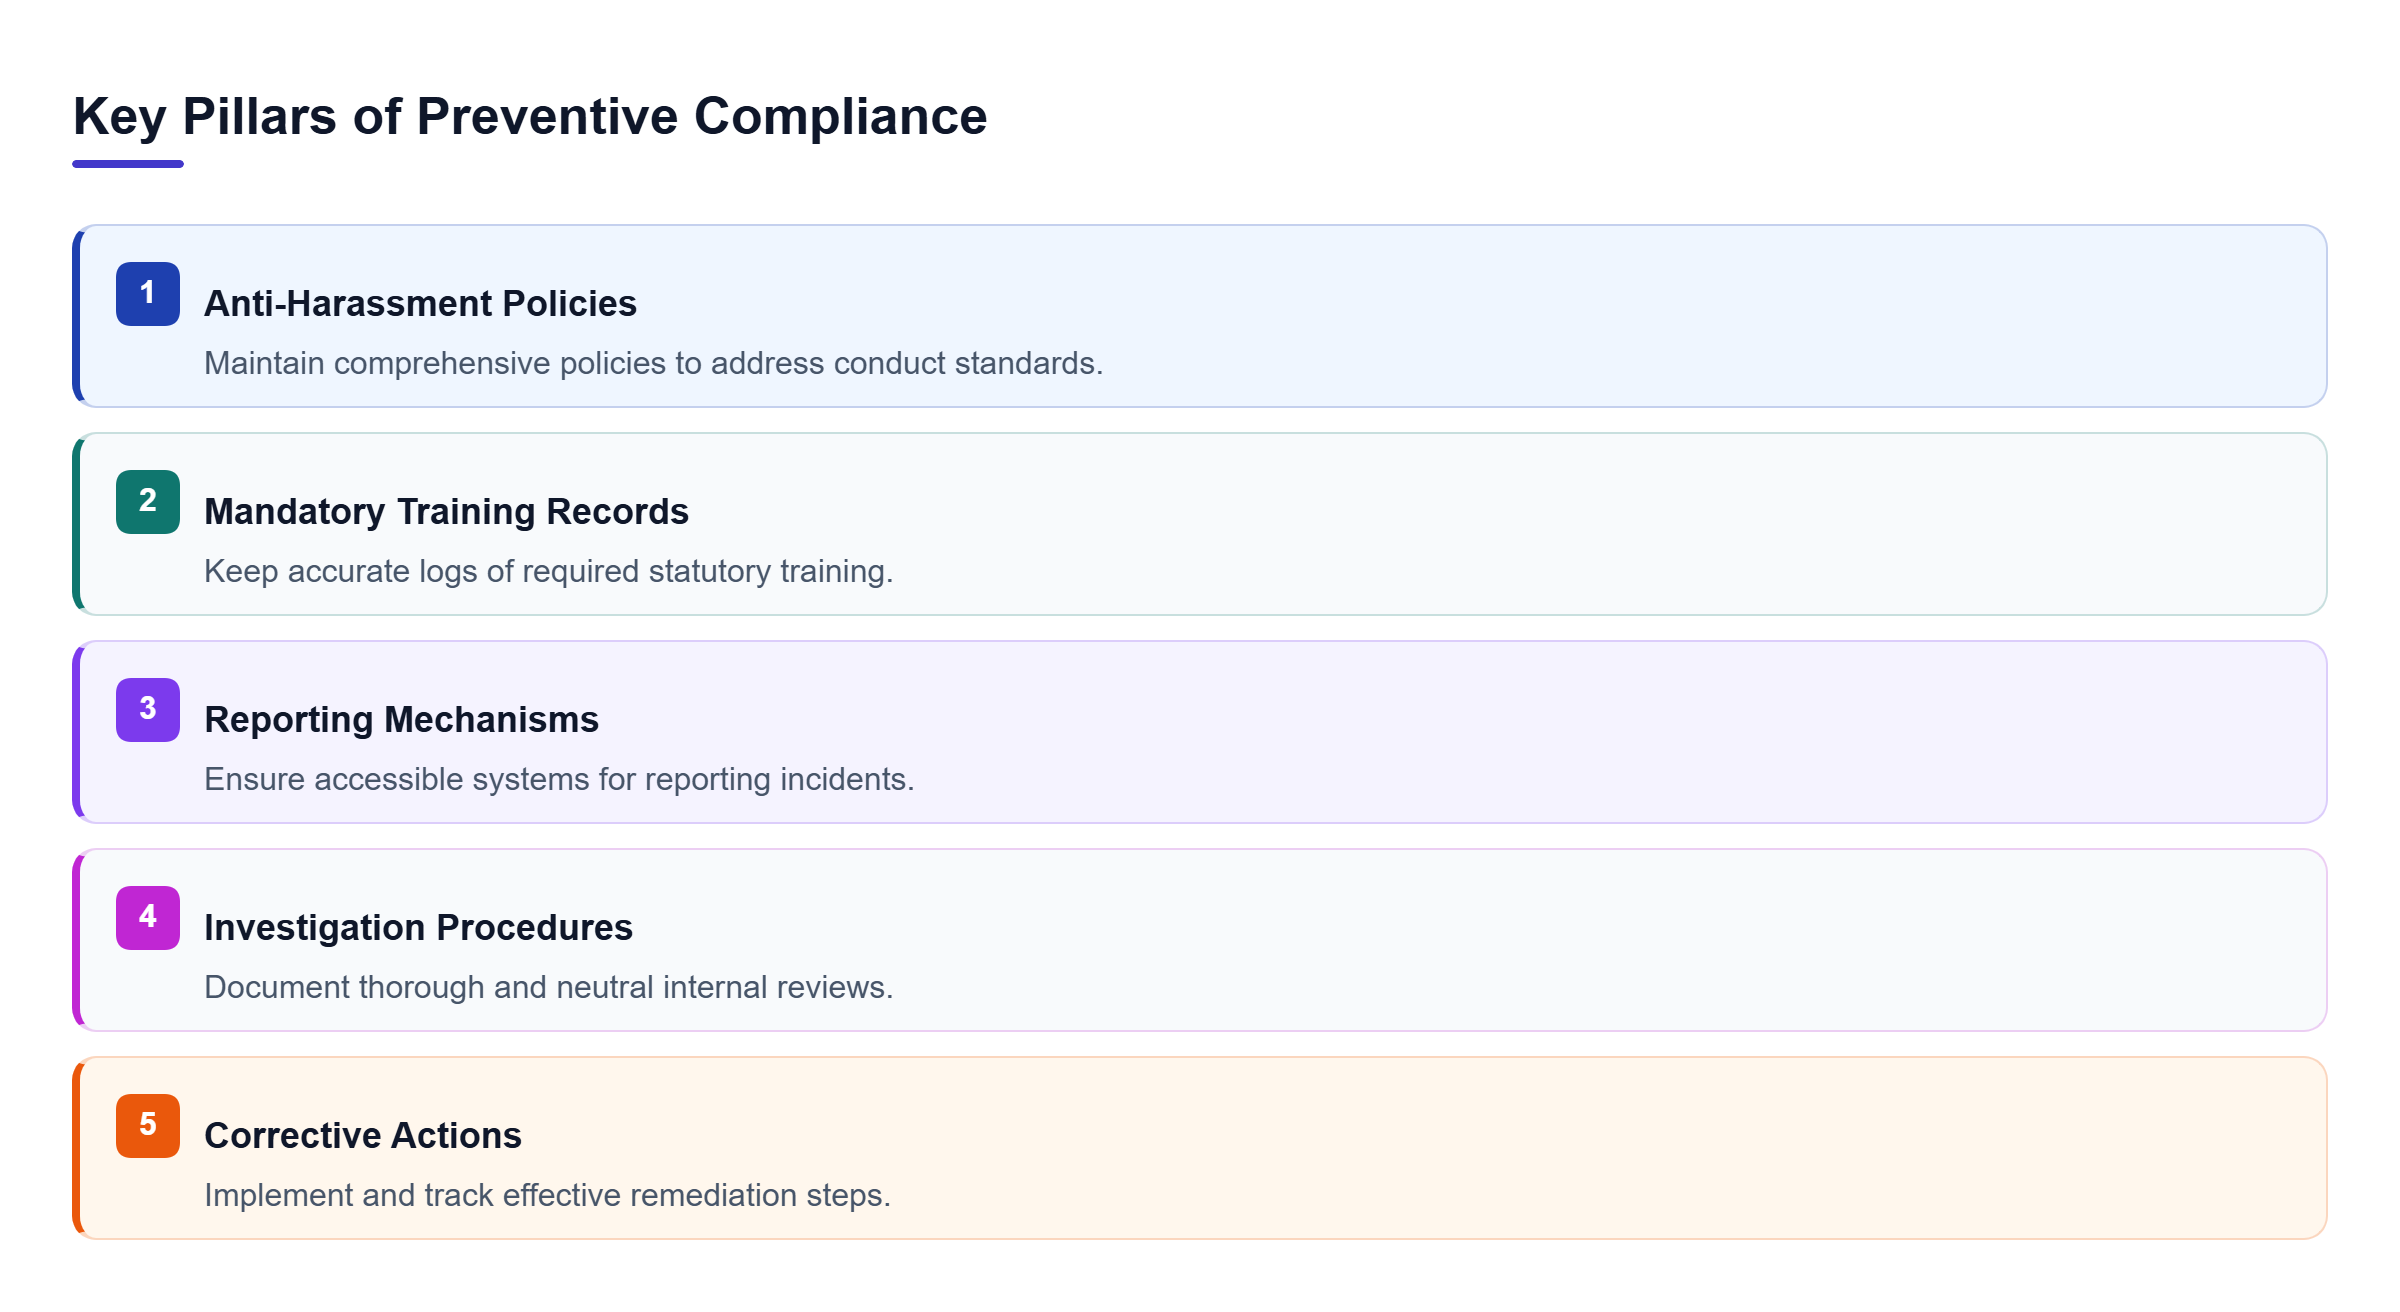The image size is (2400, 1312).
Task: Click the green number 2 badge
Action: pyautogui.click(x=148, y=502)
